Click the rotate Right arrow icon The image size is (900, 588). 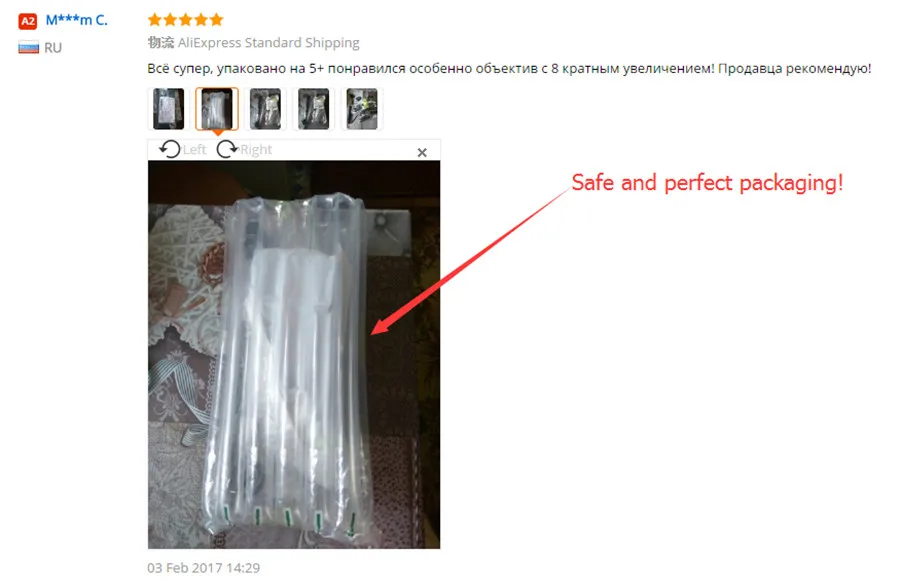point(227,149)
